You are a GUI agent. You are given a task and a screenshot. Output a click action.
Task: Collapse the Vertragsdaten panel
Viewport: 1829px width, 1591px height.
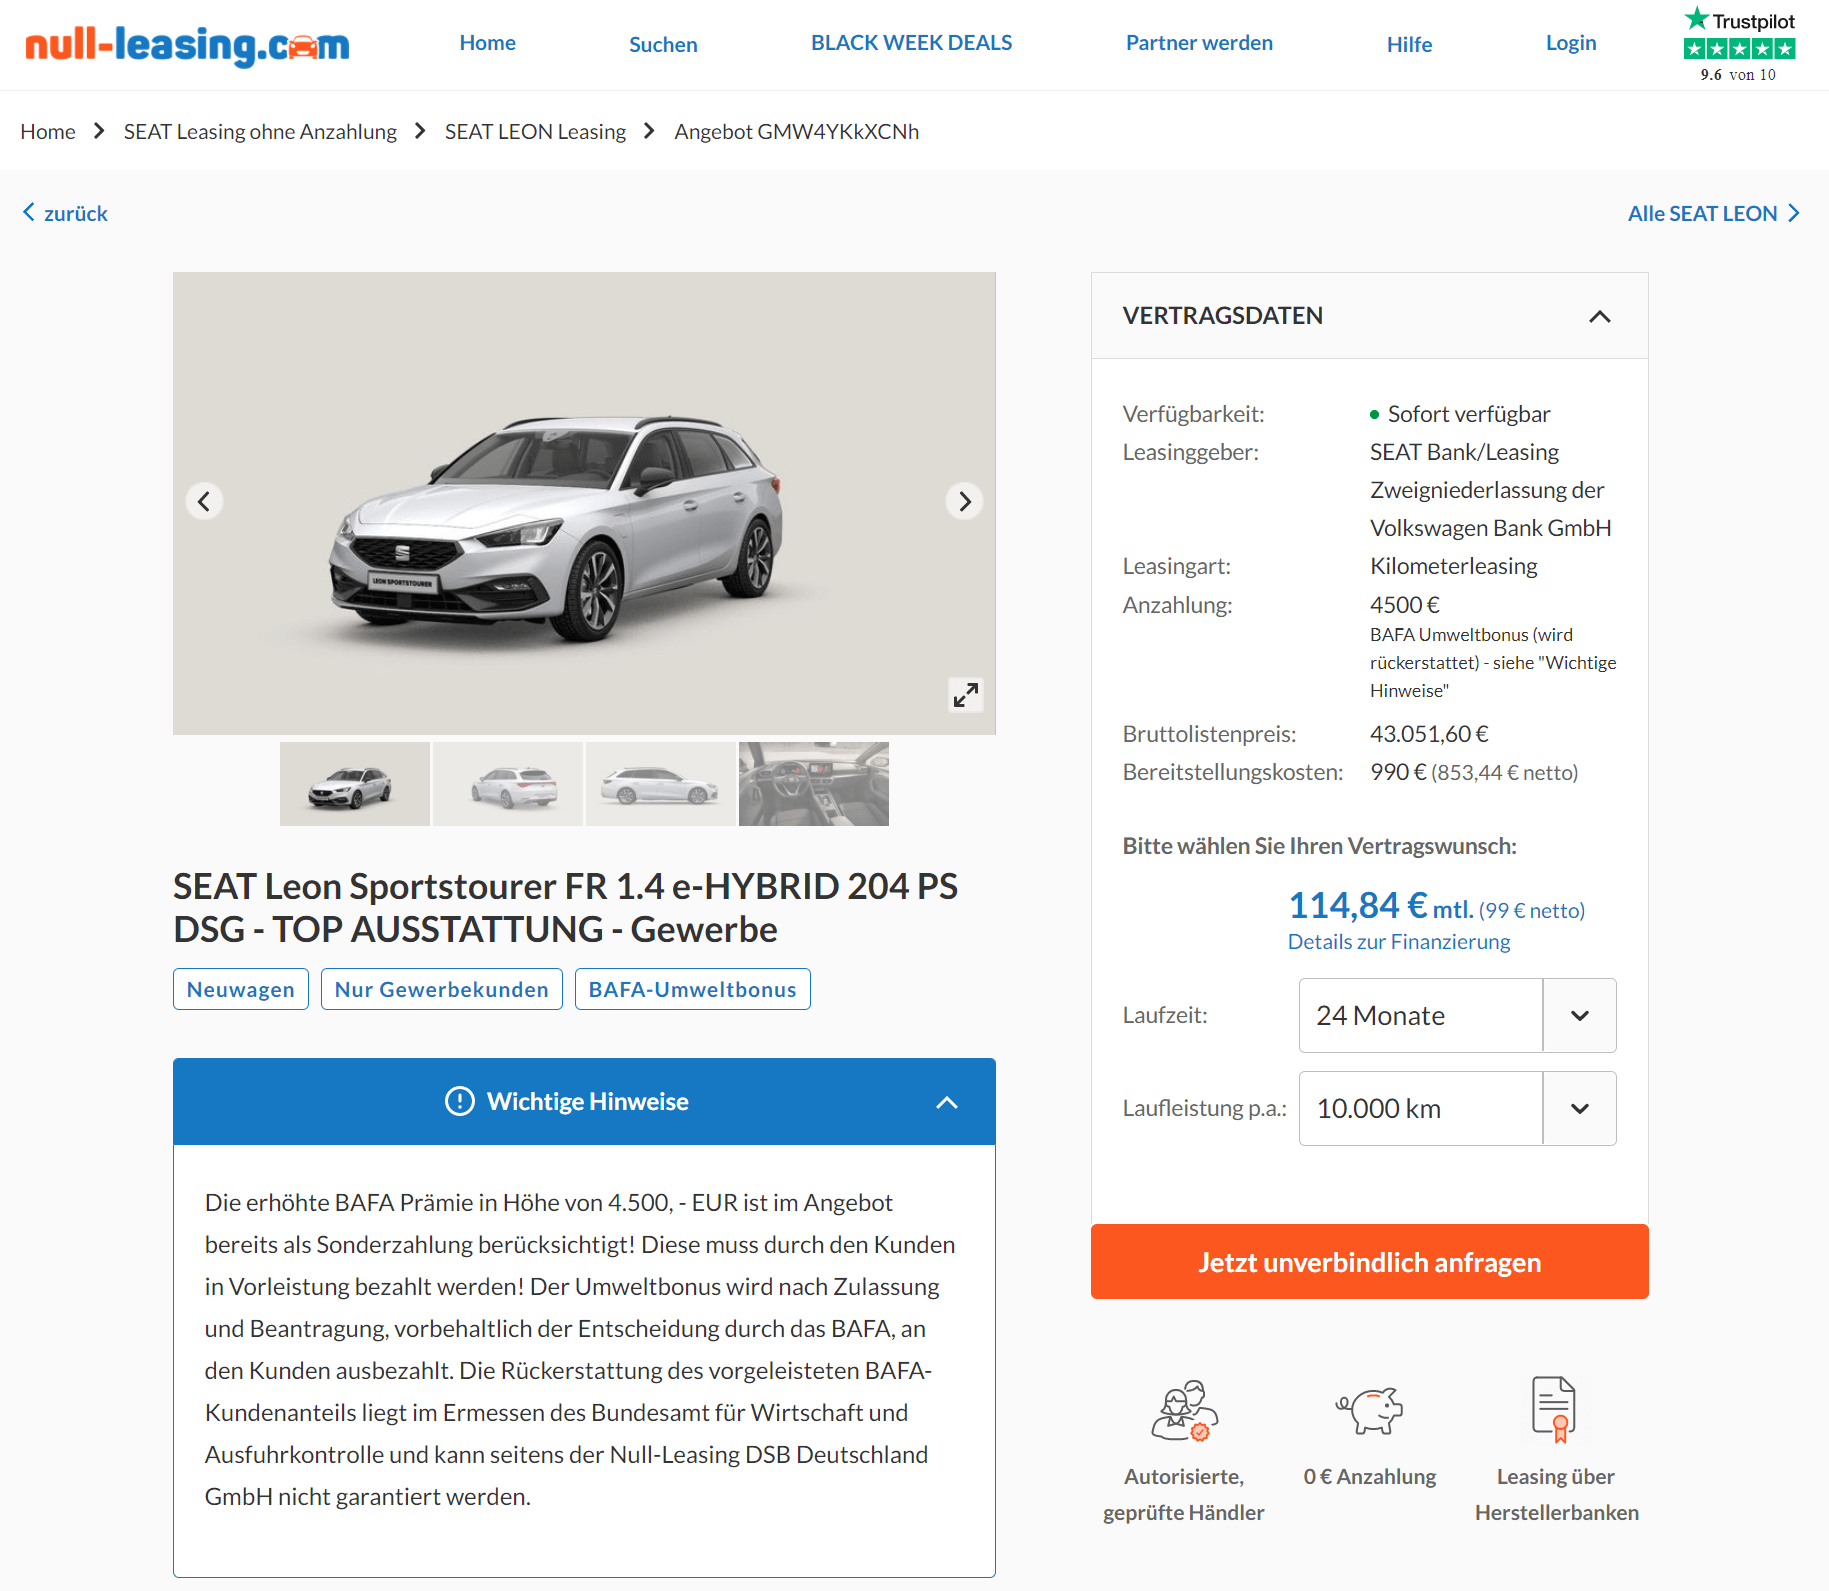click(x=1600, y=316)
